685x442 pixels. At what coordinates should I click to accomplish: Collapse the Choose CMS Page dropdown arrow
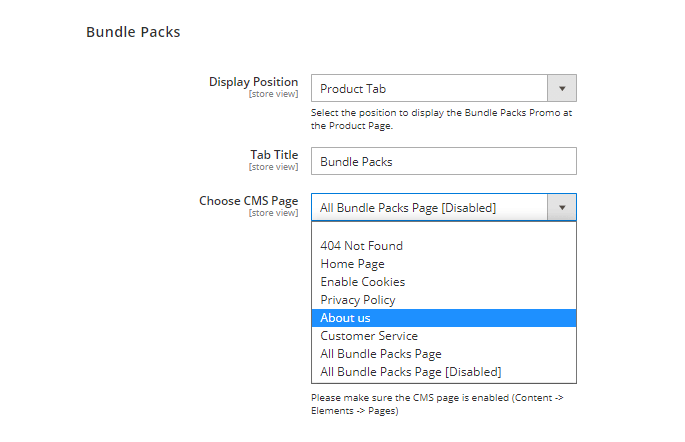[562, 208]
